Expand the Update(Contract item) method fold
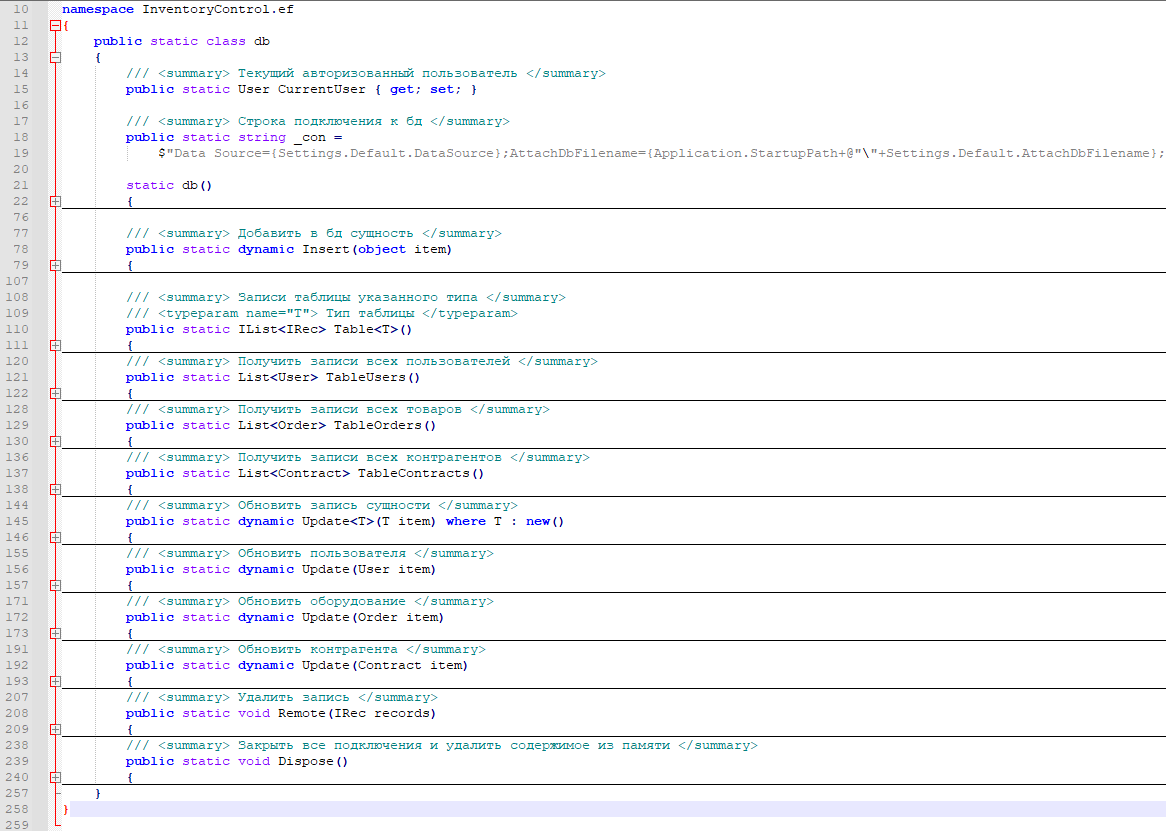The height and width of the screenshot is (831, 1166). coord(55,682)
